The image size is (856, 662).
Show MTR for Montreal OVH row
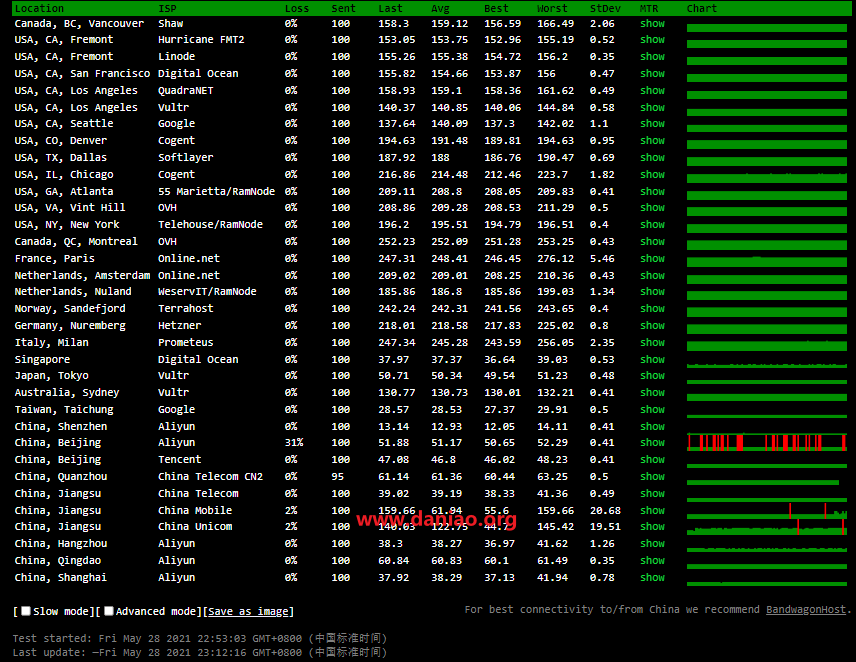652,241
